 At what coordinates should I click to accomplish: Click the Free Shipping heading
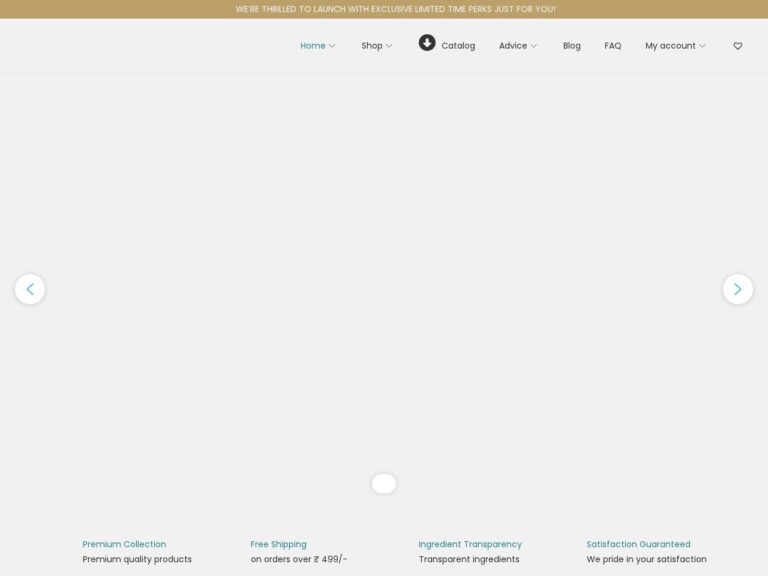click(278, 544)
